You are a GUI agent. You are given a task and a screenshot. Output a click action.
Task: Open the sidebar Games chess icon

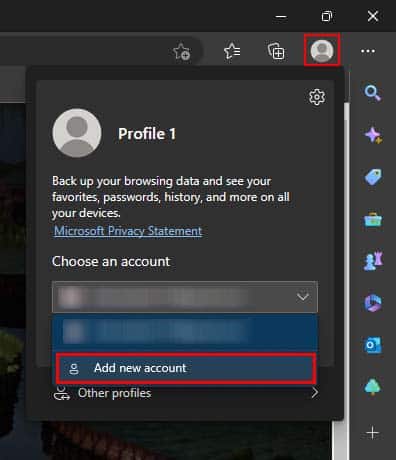pos(373,261)
